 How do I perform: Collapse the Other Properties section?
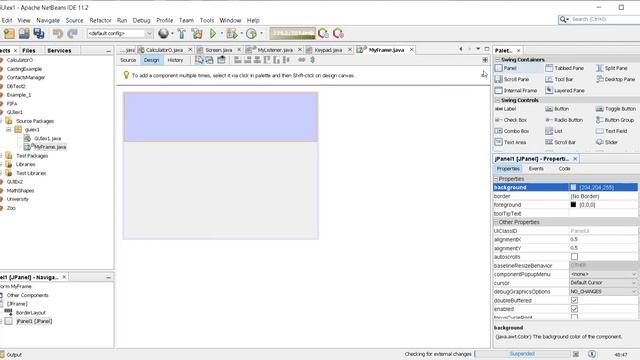(496, 222)
